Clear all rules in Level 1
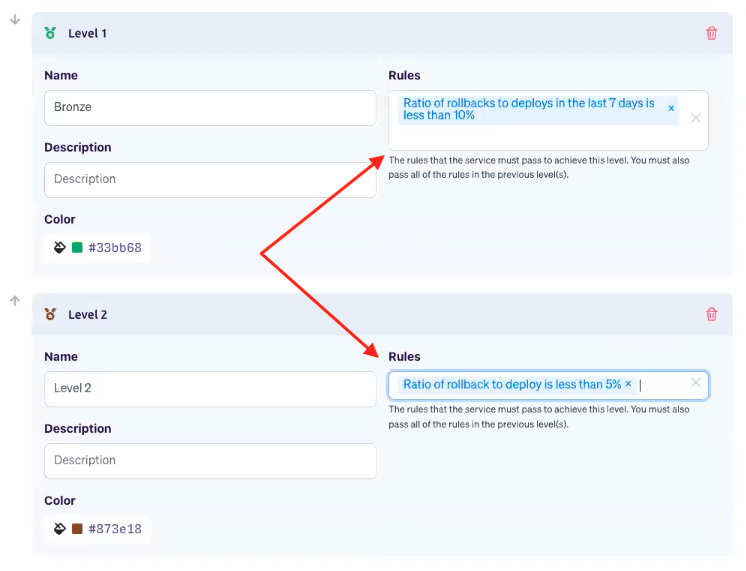The height and width of the screenshot is (571, 746). 696,118
